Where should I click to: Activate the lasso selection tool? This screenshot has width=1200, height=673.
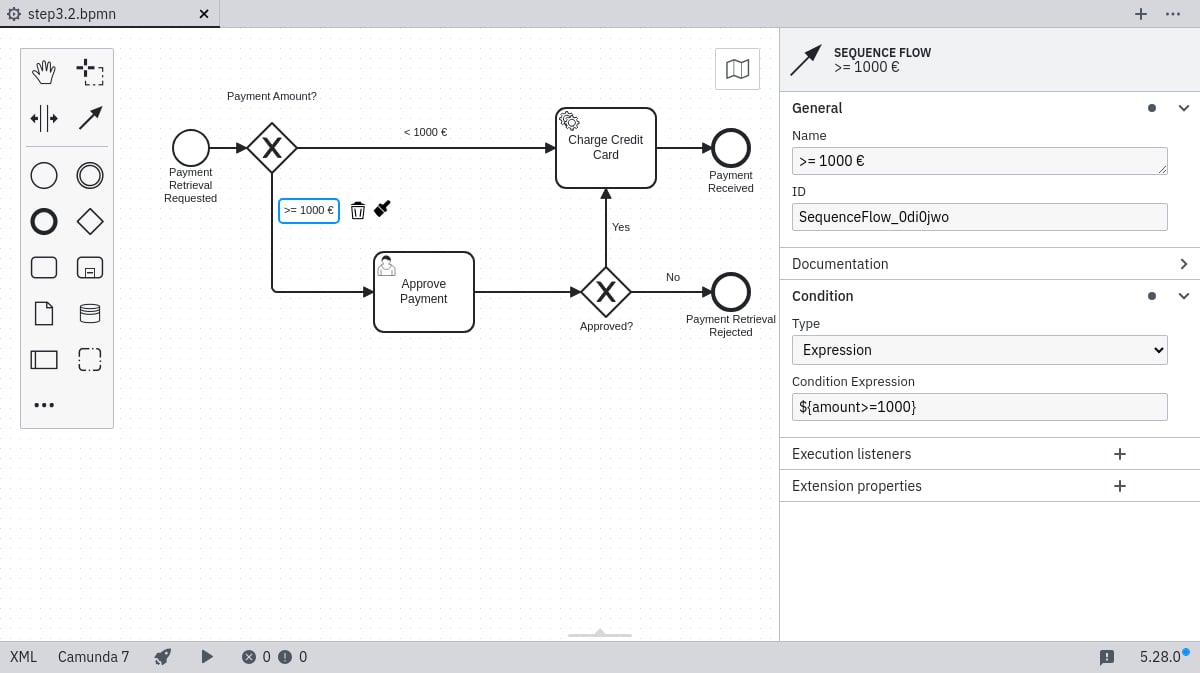pos(90,72)
